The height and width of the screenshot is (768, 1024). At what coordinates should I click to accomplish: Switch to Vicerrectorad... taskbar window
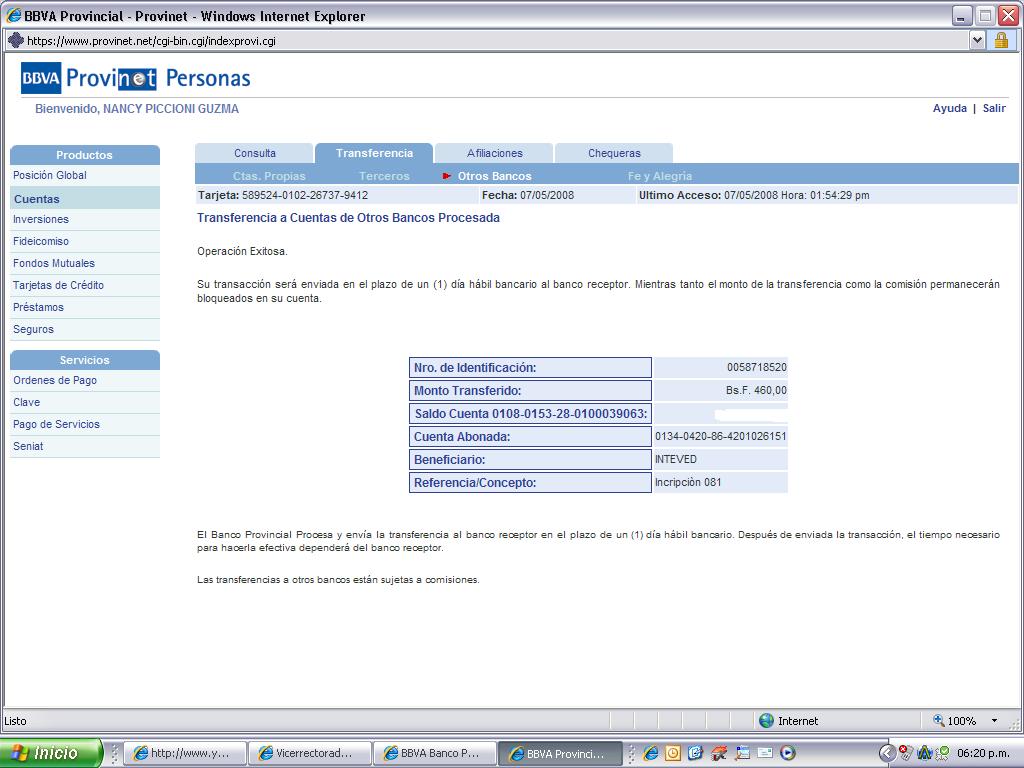(309, 753)
